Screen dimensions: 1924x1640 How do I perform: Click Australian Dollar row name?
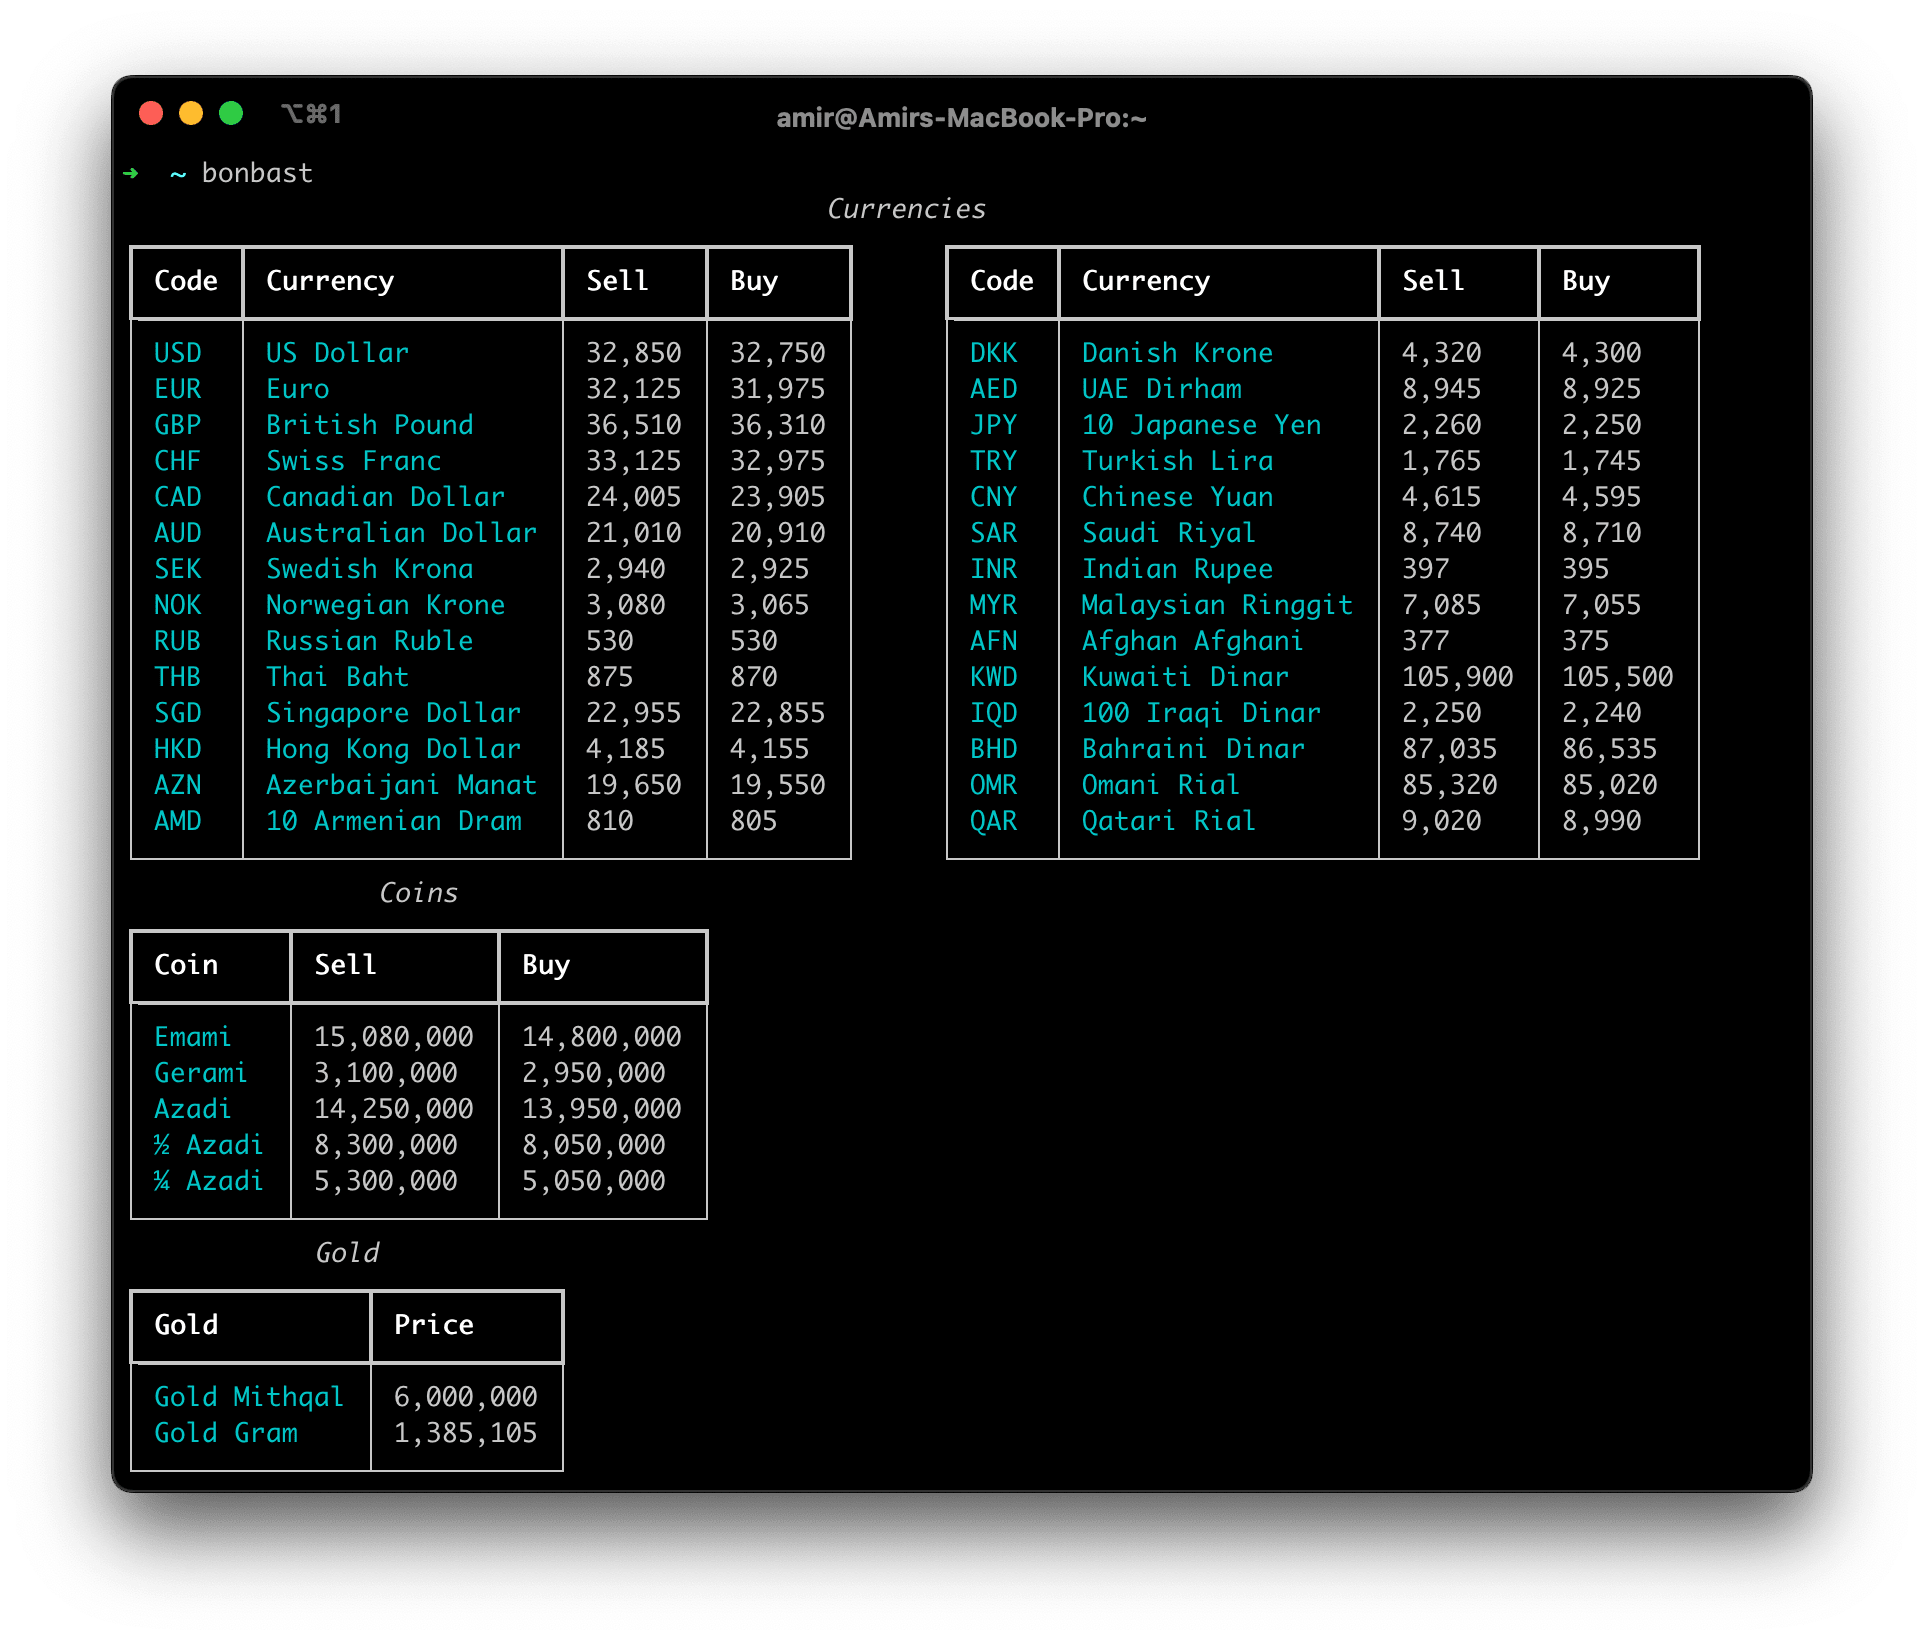pos(402,533)
